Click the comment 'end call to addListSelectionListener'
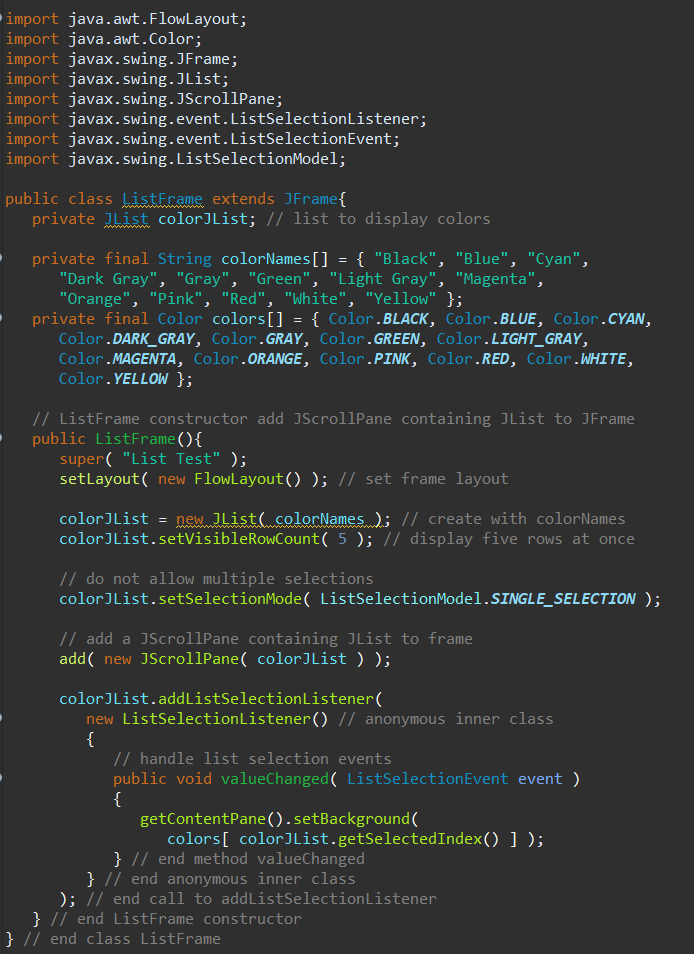Viewport: 694px width, 954px height. (262, 900)
